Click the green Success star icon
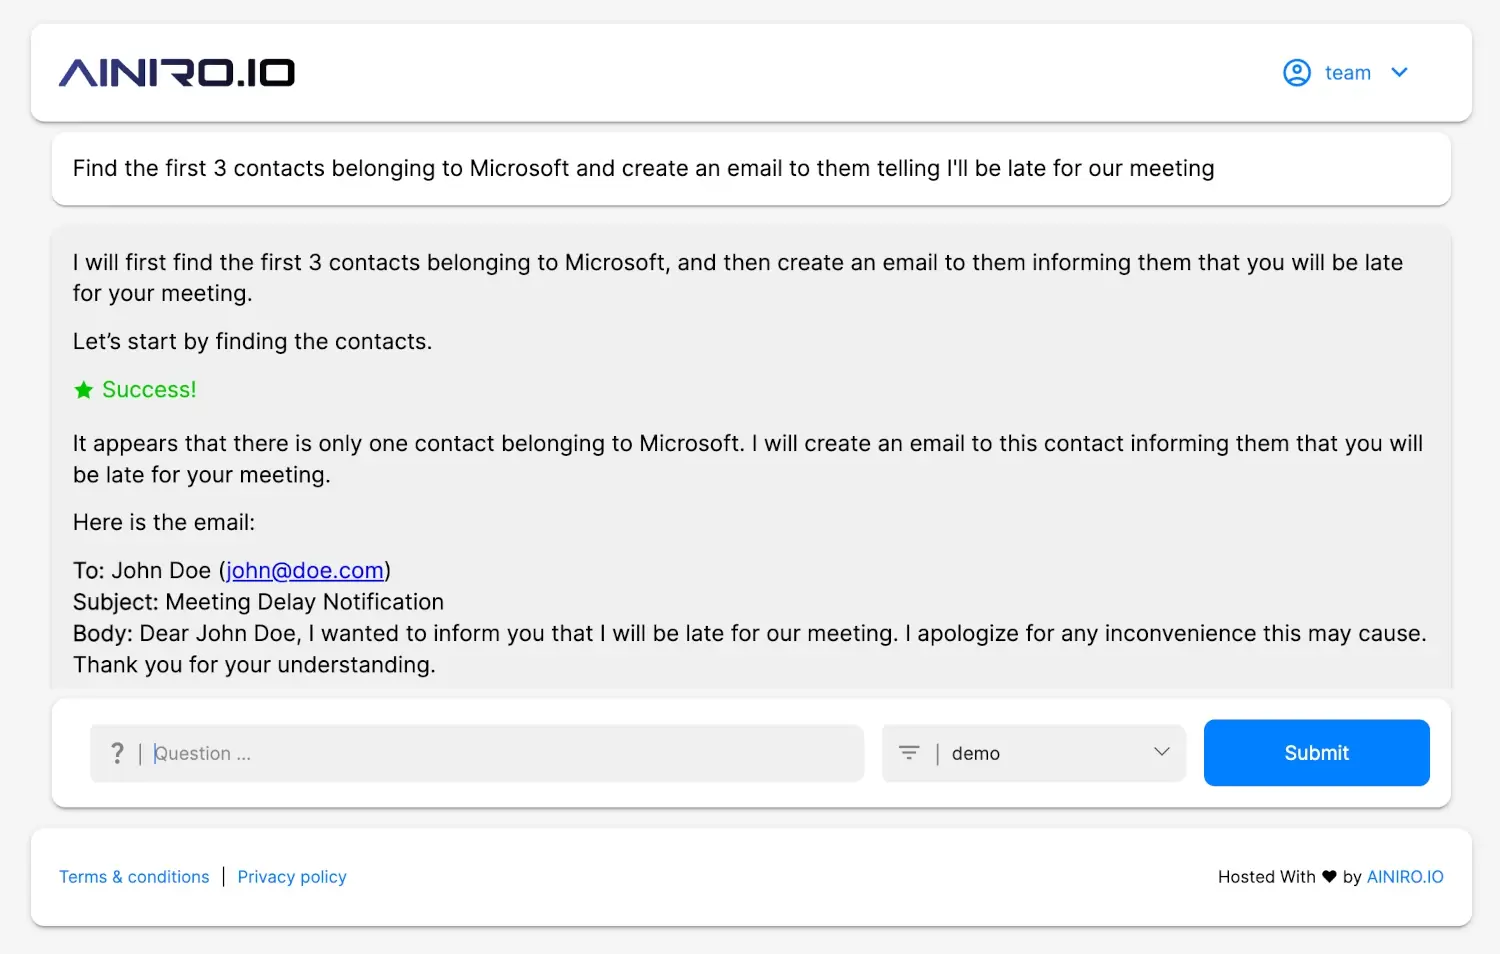 pos(84,390)
